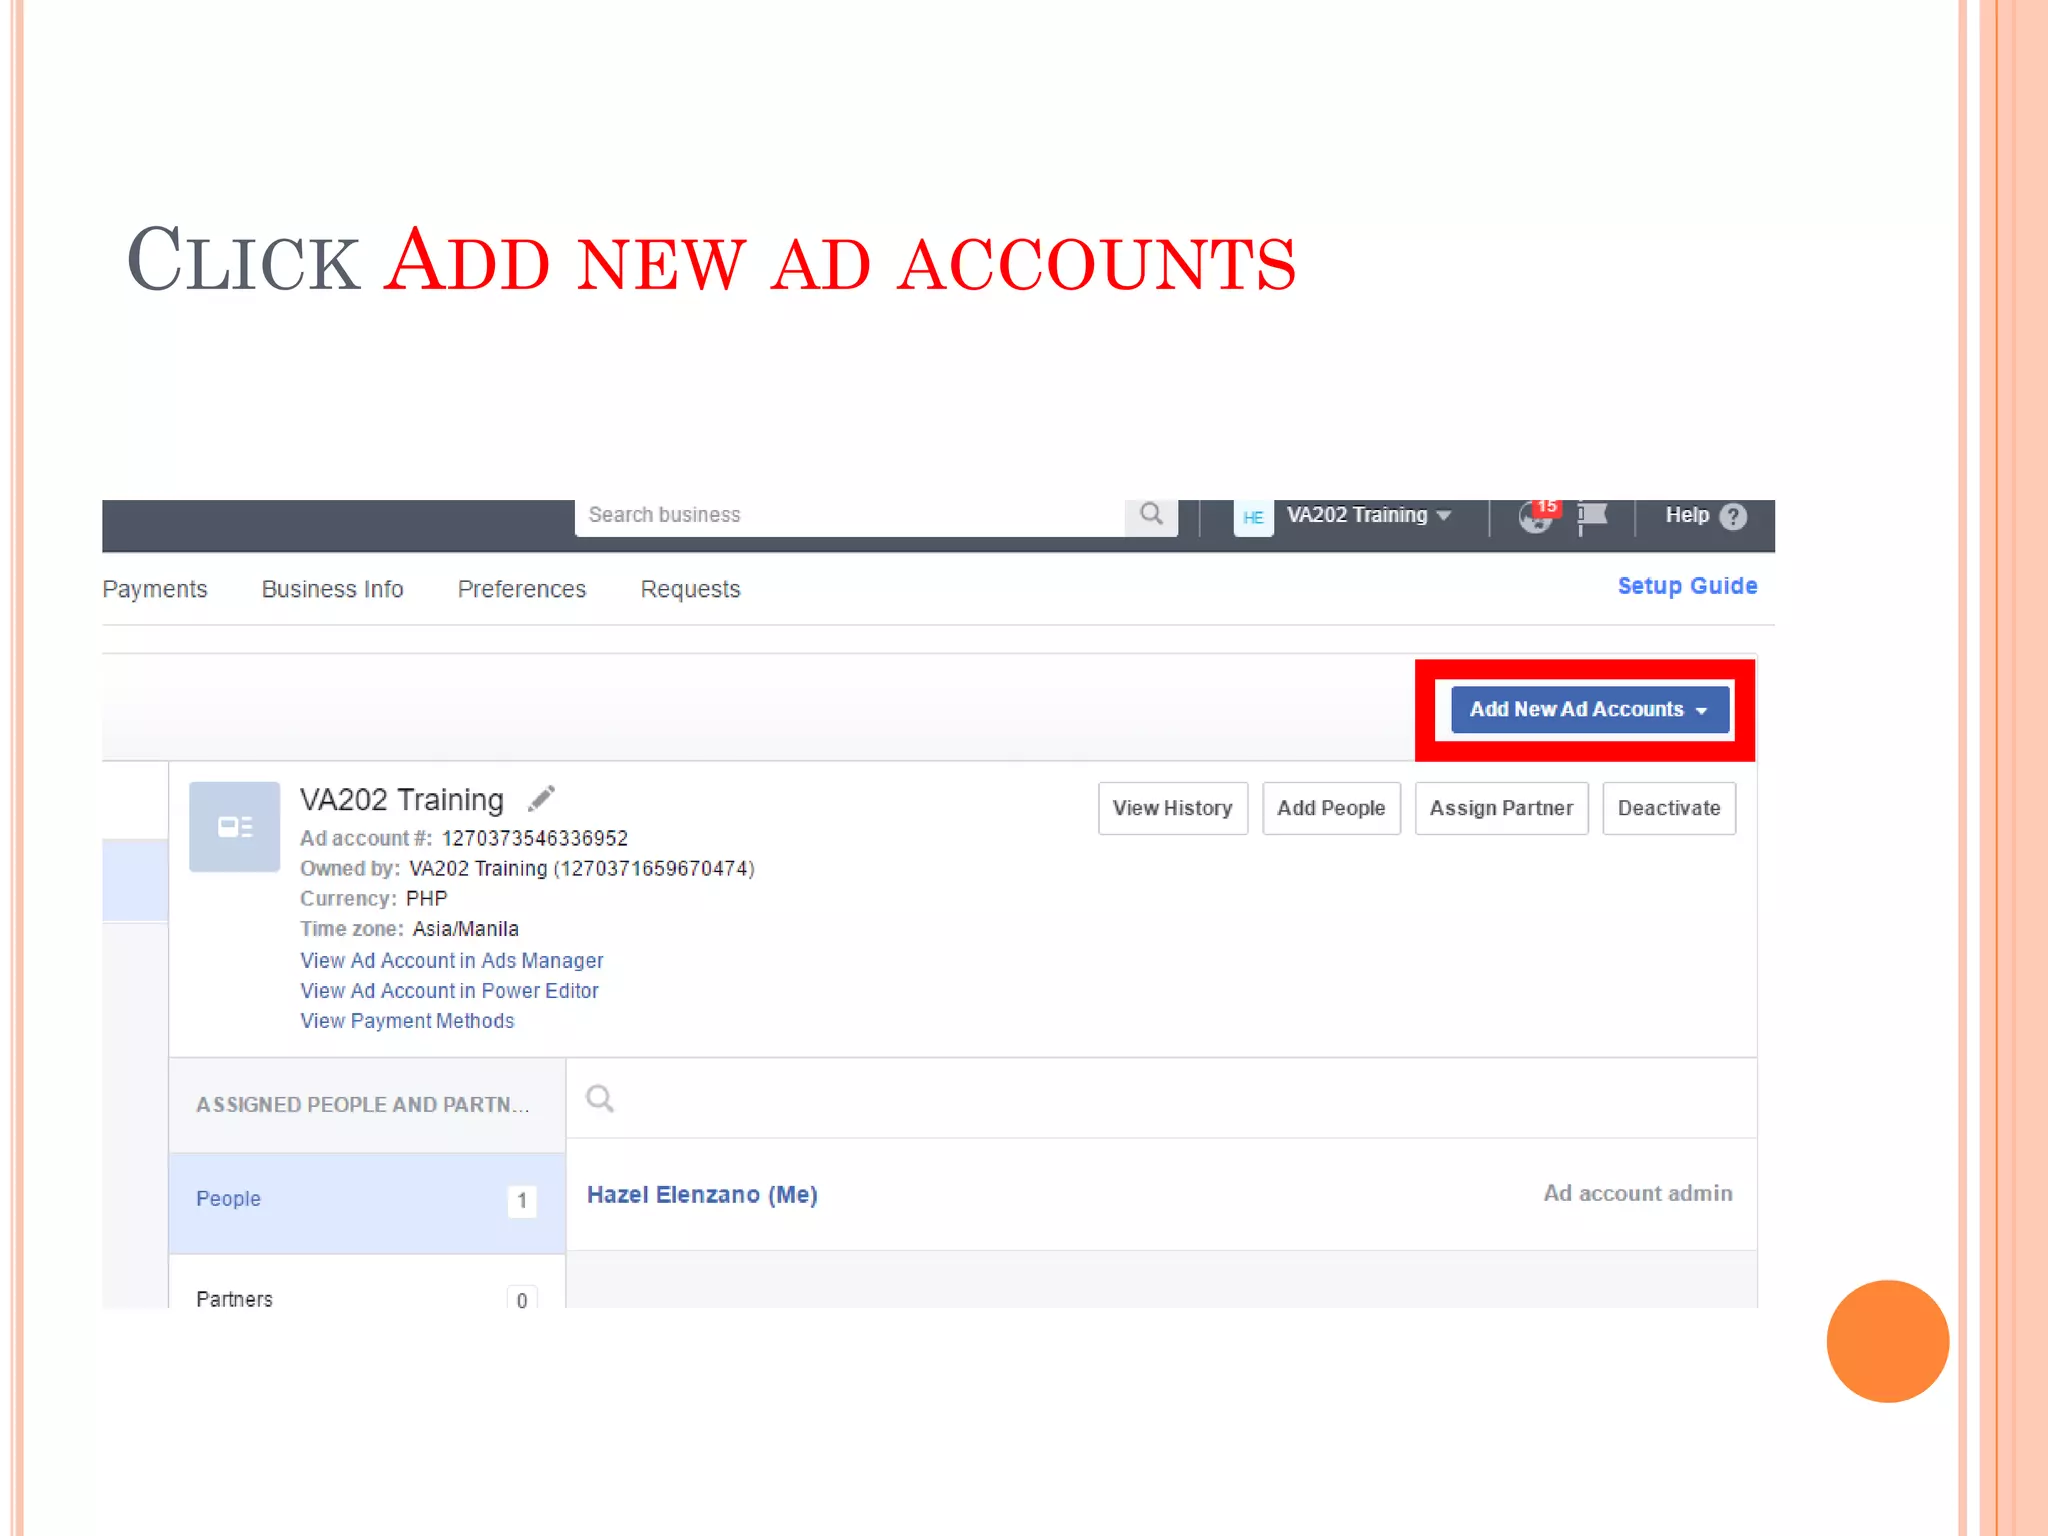Click the search magnifier in assigned people panel
Viewport: 2048px width, 1536px height.
coord(600,1099)
